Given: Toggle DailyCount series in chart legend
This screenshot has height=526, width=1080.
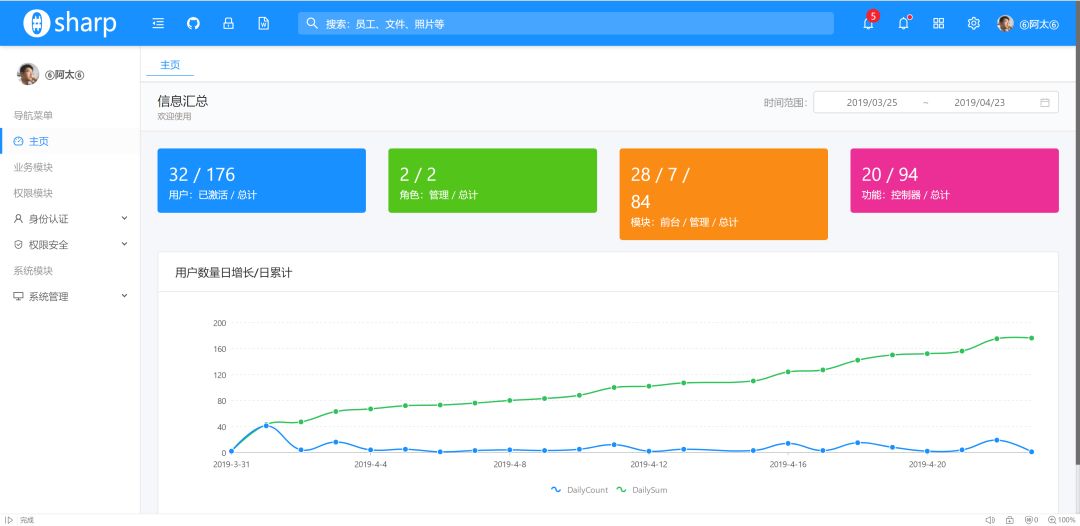Looking at the screenshot, I should pyautogui.click(x=579, y=490).
